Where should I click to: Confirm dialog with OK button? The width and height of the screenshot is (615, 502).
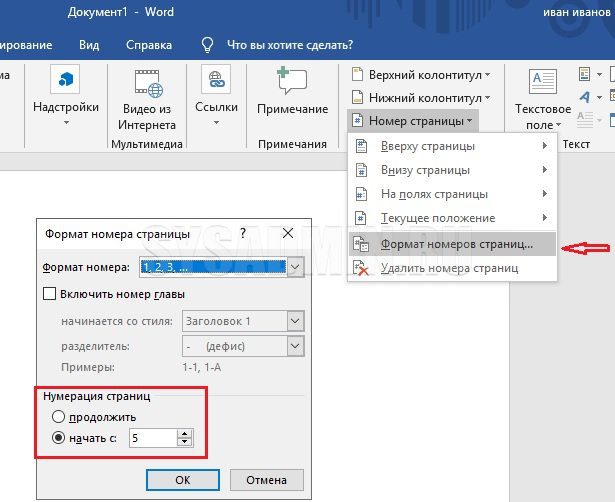183,480
